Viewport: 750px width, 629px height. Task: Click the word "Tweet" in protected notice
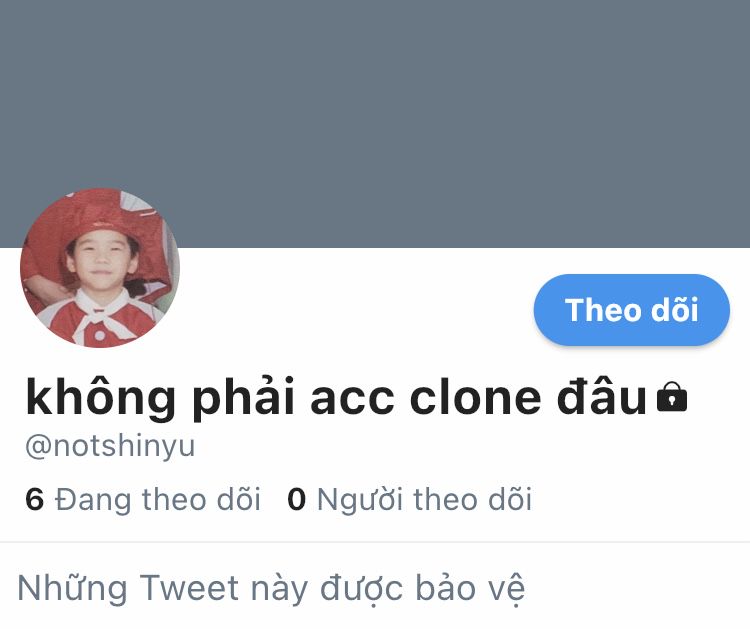tap(189, 587)
